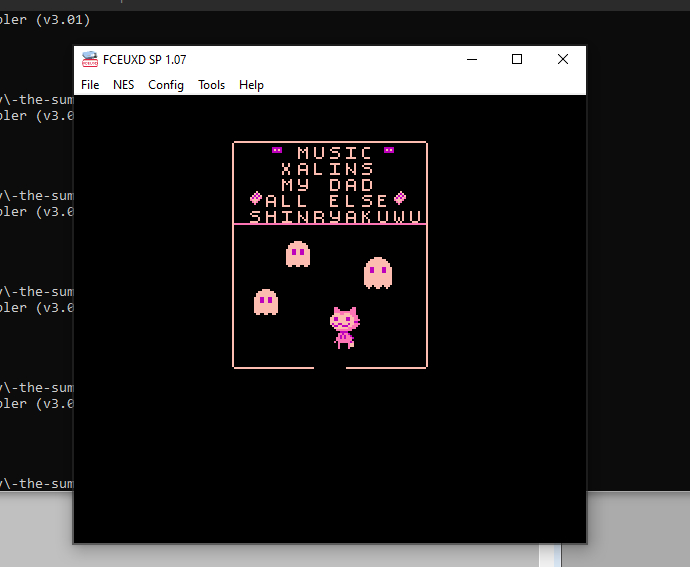Click the pink cat character sprite
Viewport: 690px width, 567px height.
pos(344,327)
